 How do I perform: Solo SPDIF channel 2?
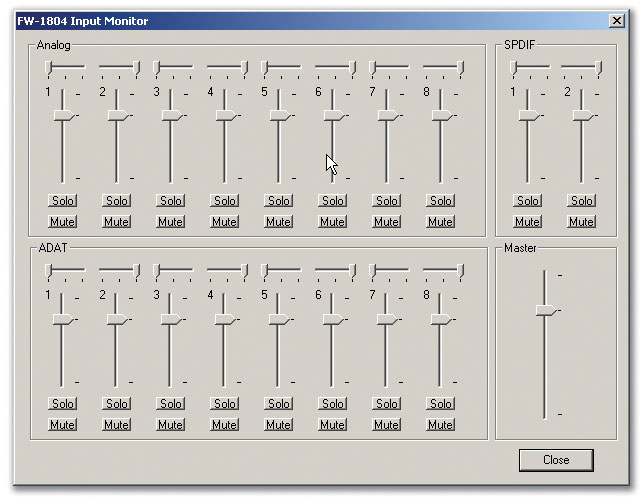pos(582,201)
